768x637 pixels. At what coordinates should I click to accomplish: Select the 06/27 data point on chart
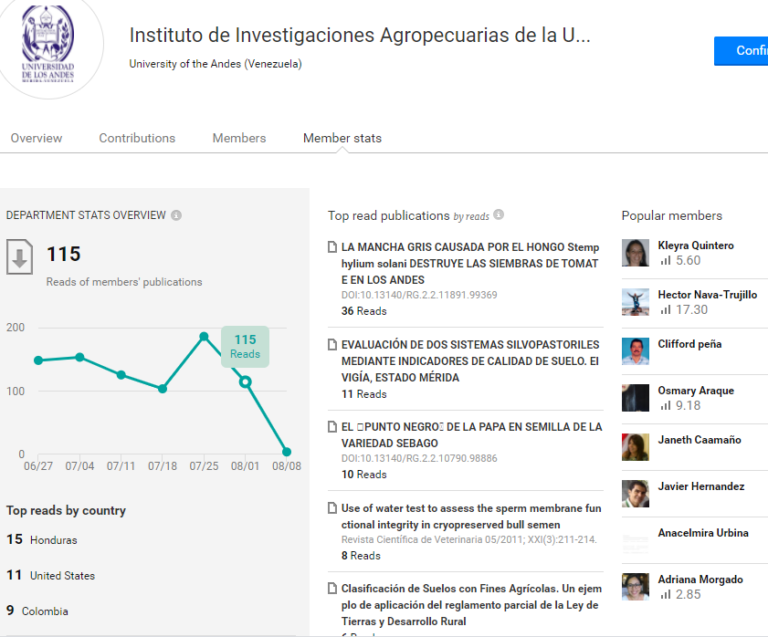click(38, 360)
